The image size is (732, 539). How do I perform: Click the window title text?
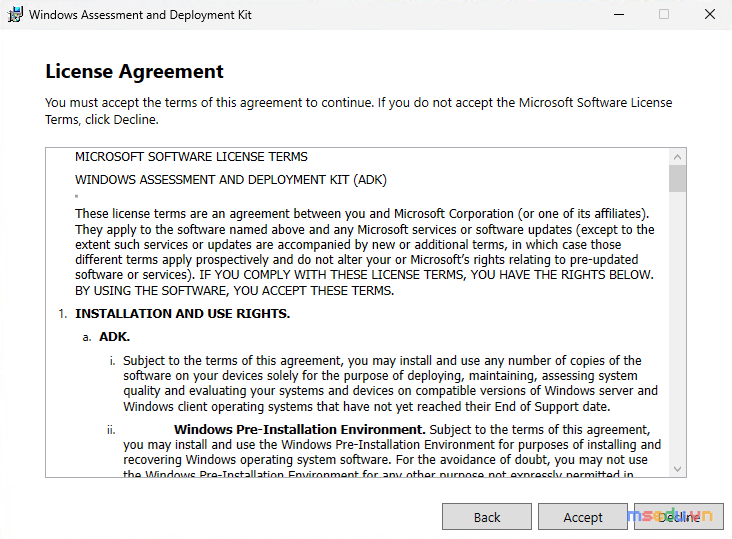coord(140,15)
